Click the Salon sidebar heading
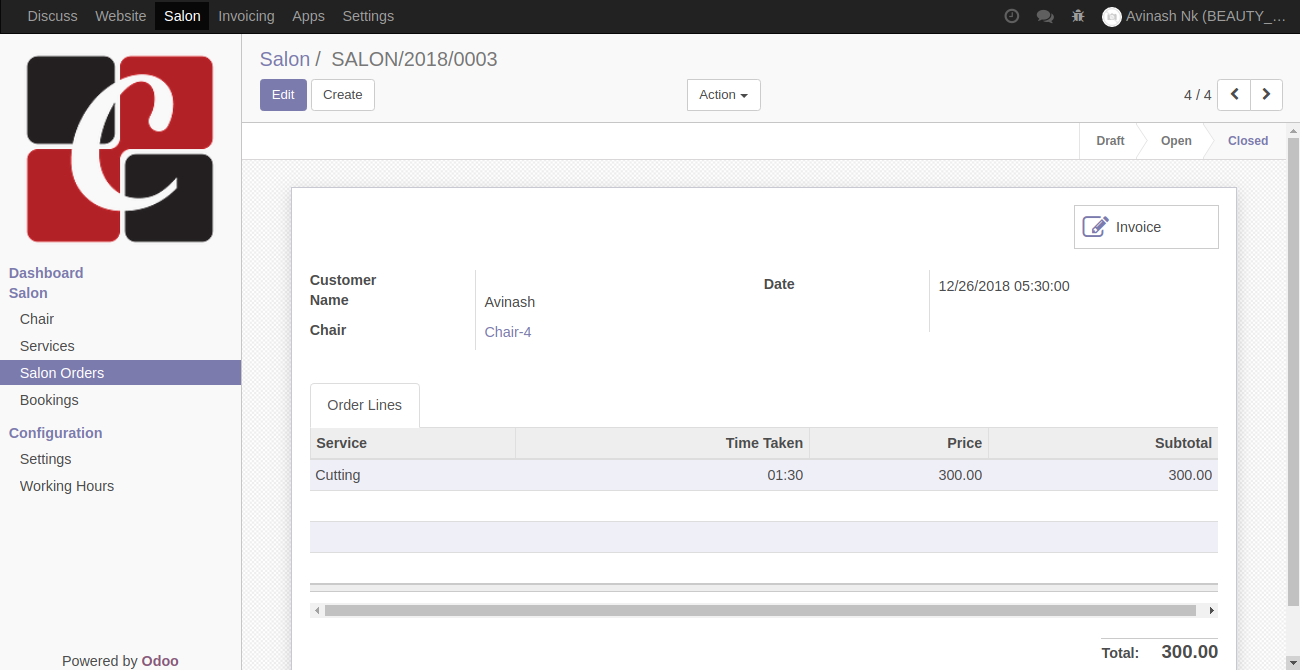Image resolution: width=1300 pixels, height=670 pixels. (28, 293)
